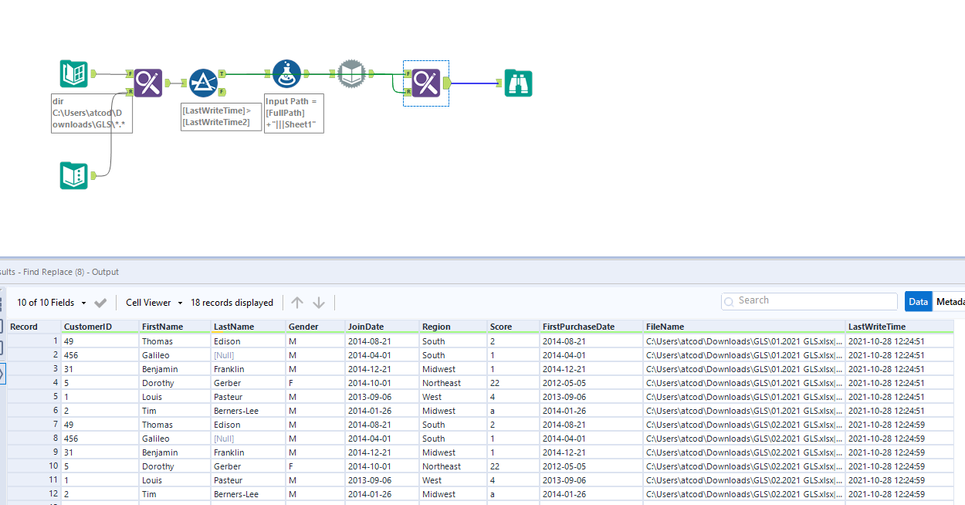This screenshot has width=965, height=505.
Task: Click the '01.2021 GLS.xlsx' FileName in record 1
Action: tap(745, 341)
